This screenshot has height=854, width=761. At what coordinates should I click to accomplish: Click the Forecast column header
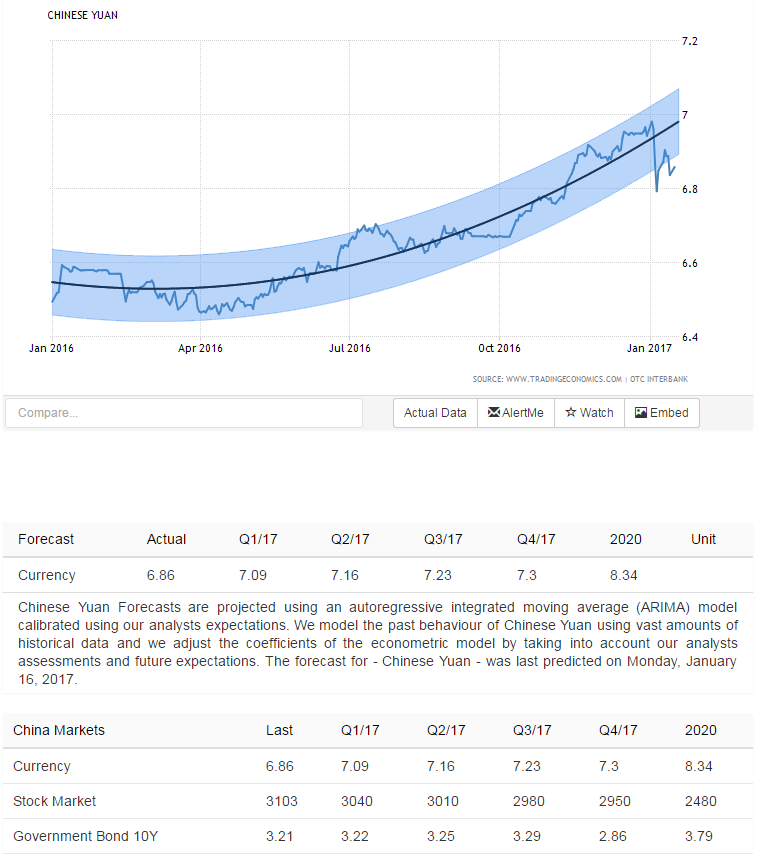[46, 539]
